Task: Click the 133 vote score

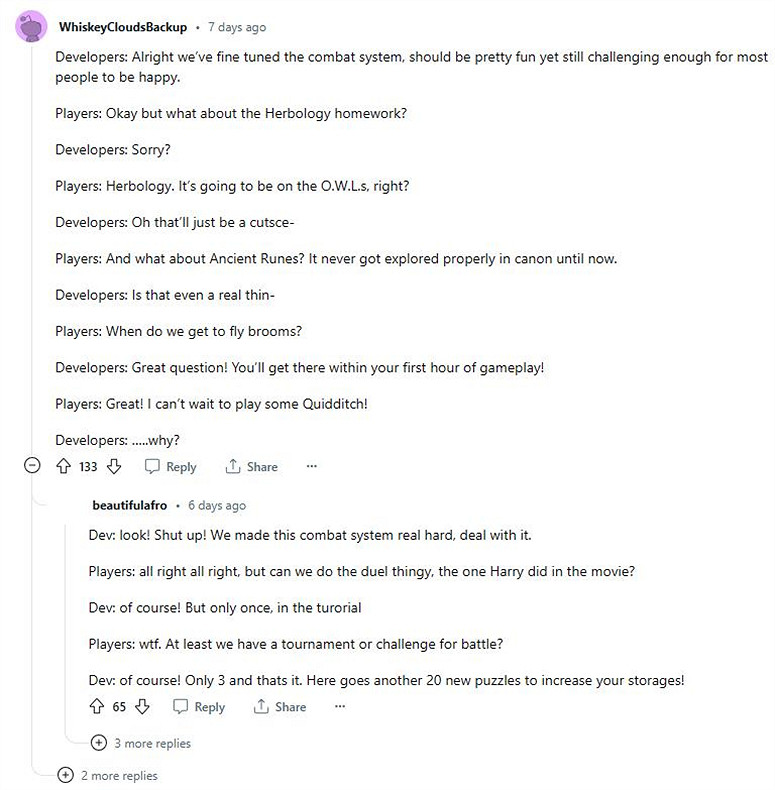Action: (x=89, y=466)
